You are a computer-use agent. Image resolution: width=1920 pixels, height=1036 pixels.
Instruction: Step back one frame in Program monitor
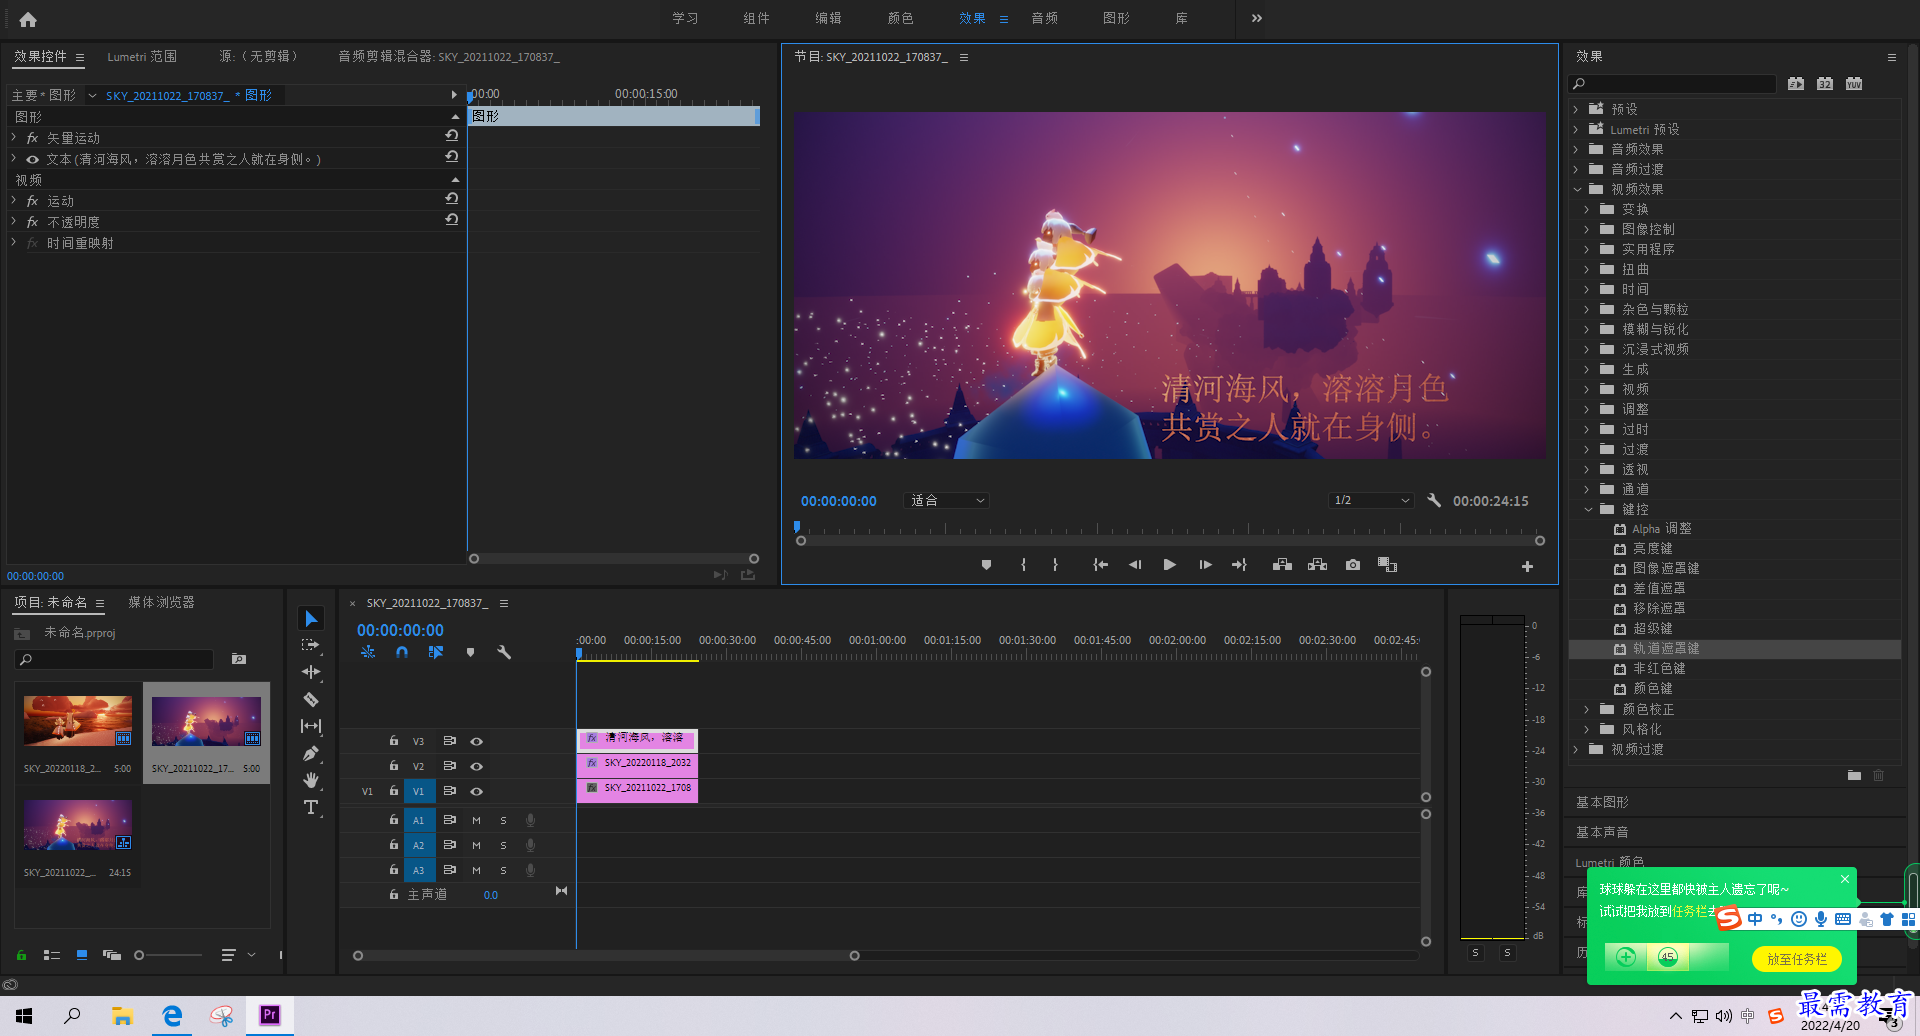[1135, 565]
